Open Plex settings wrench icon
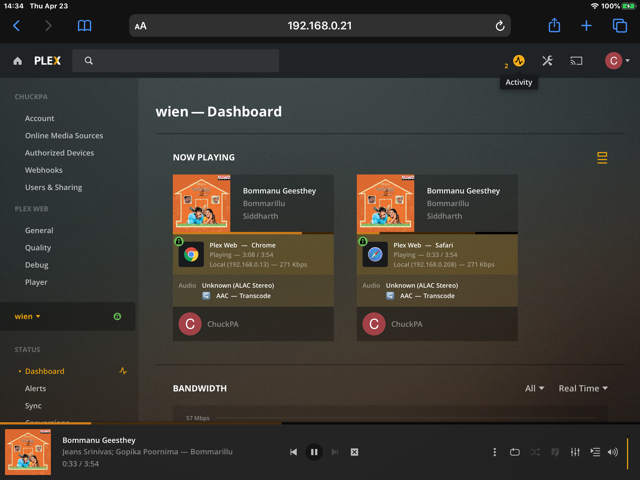The width and height of the screenshot is (640, 480). pos(547,61)
